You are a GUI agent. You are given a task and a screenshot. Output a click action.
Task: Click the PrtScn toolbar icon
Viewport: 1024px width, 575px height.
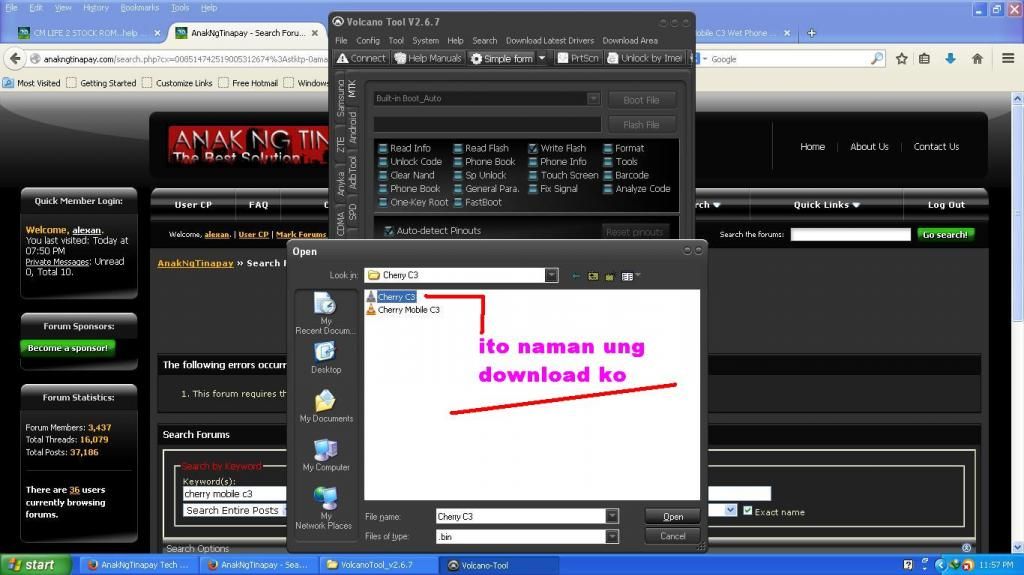pos(577,58)
